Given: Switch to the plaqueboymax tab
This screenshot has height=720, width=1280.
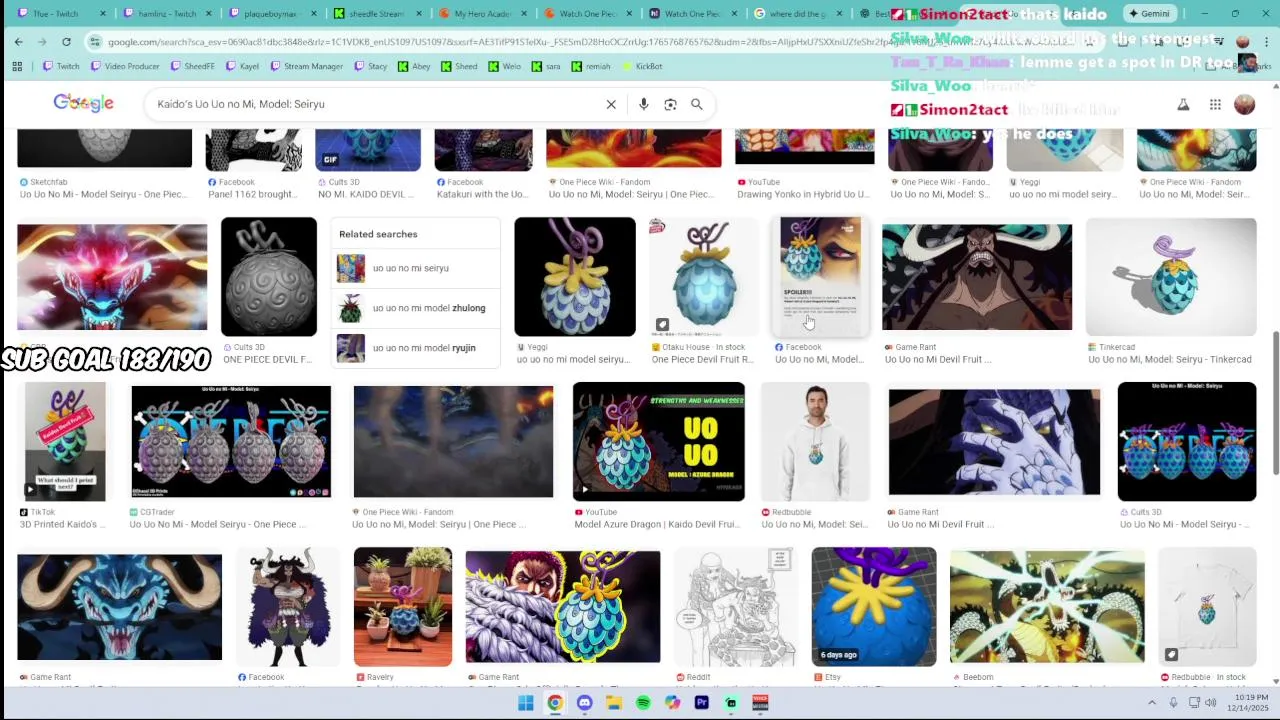Looking at the screenshot, I should pyautogui.click(x=262, y=14).
